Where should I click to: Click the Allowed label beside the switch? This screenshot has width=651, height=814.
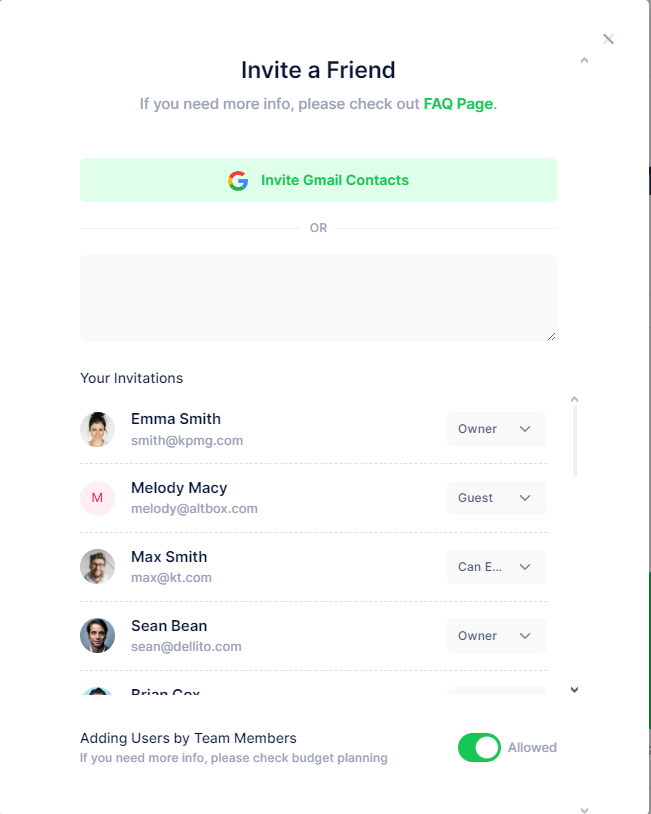pos(532,747)
